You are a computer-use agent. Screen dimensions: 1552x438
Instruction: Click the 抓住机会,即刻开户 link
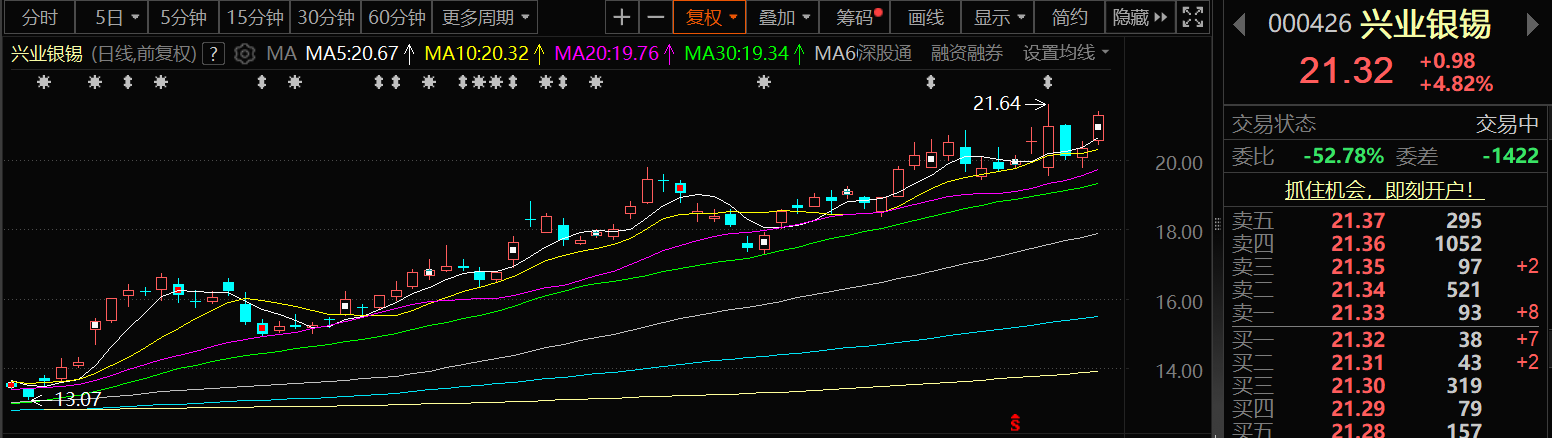click(x=1384, y=190)
